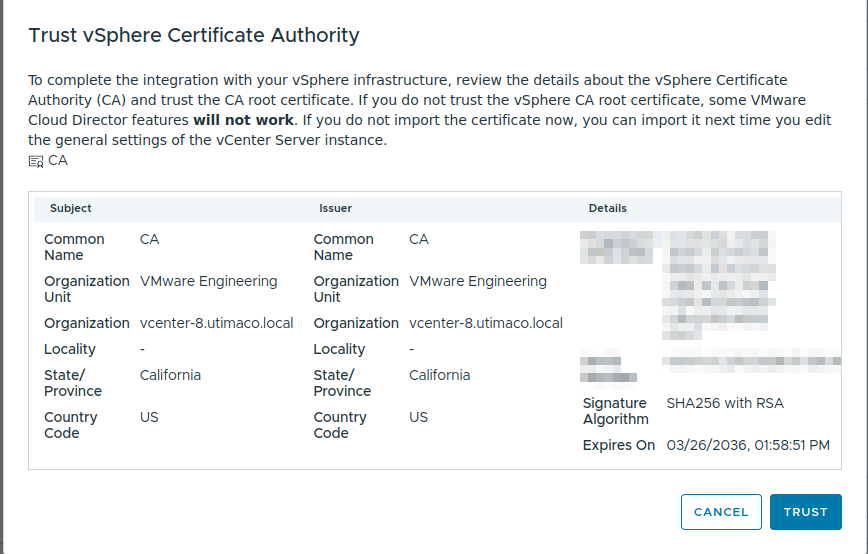Click Issuer Organization Unit value VMware Engineering
868x554 pixels.
(x=478, y=281)
